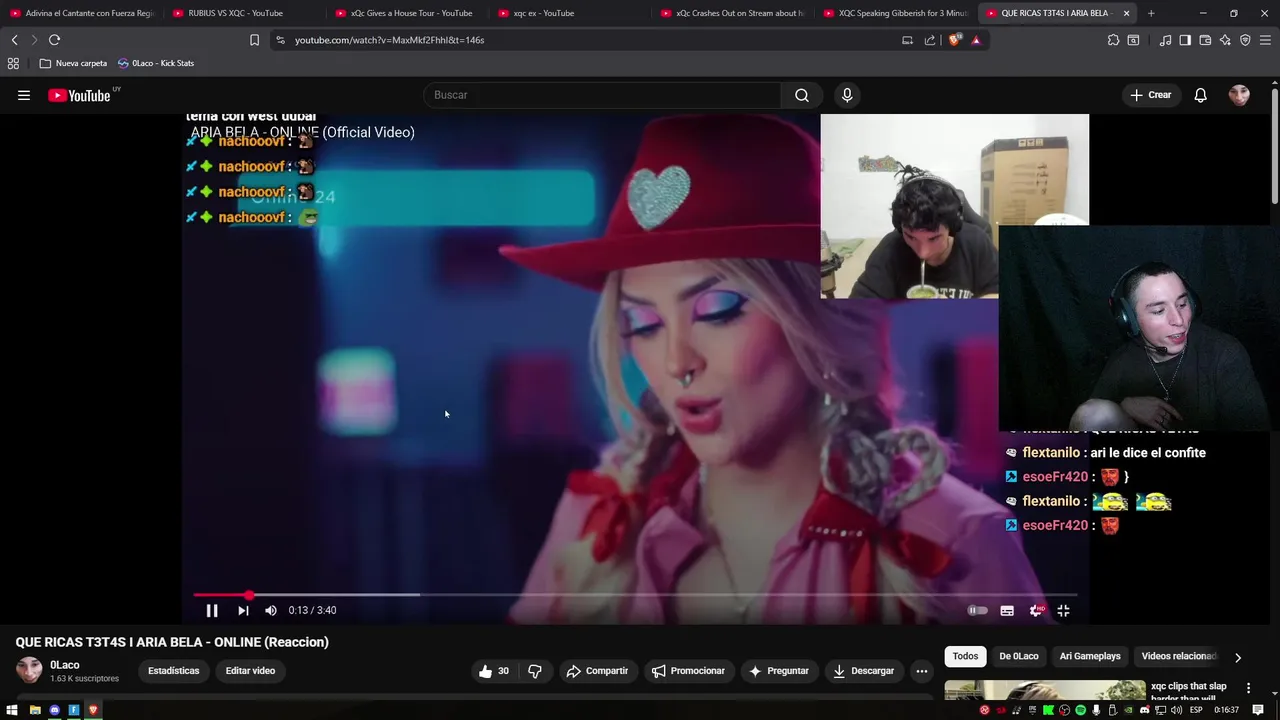Open the Brave Shields lion icon
Image resolution: width=1280 pixels, height=720 pixels.
(954, 40)
